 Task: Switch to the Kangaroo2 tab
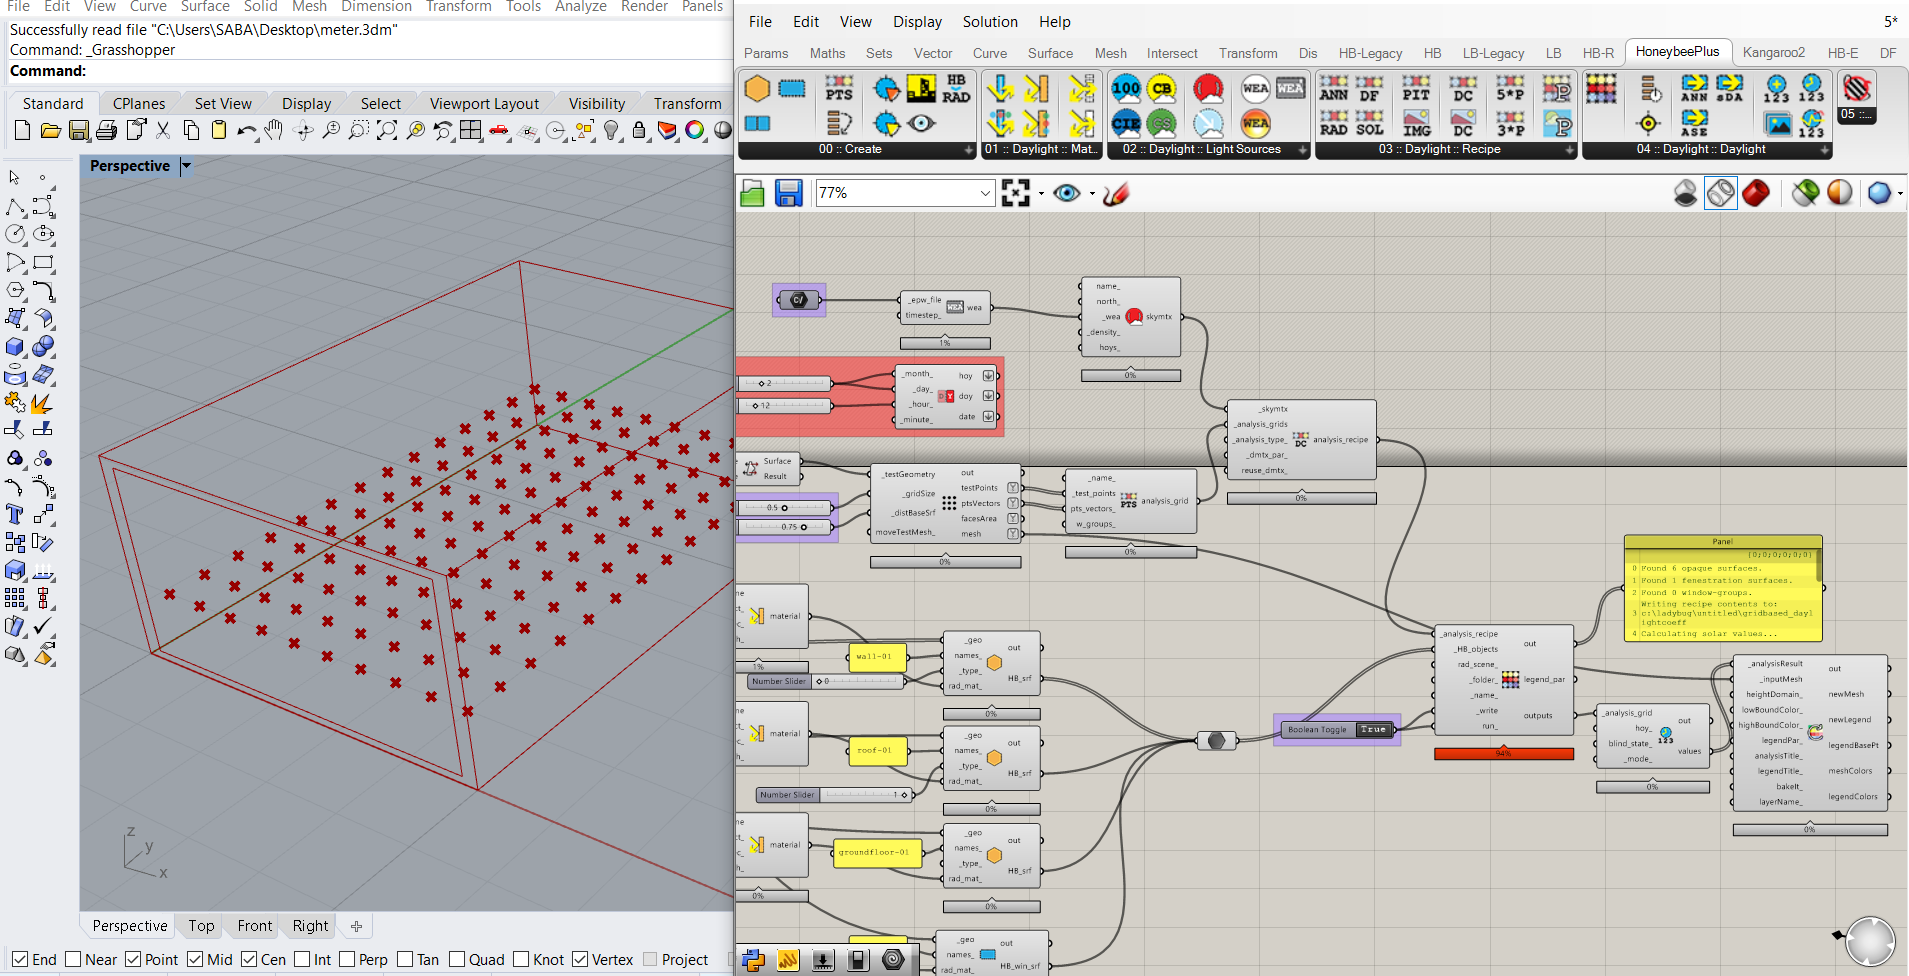pyautogui.click(x=1773, y=53)
